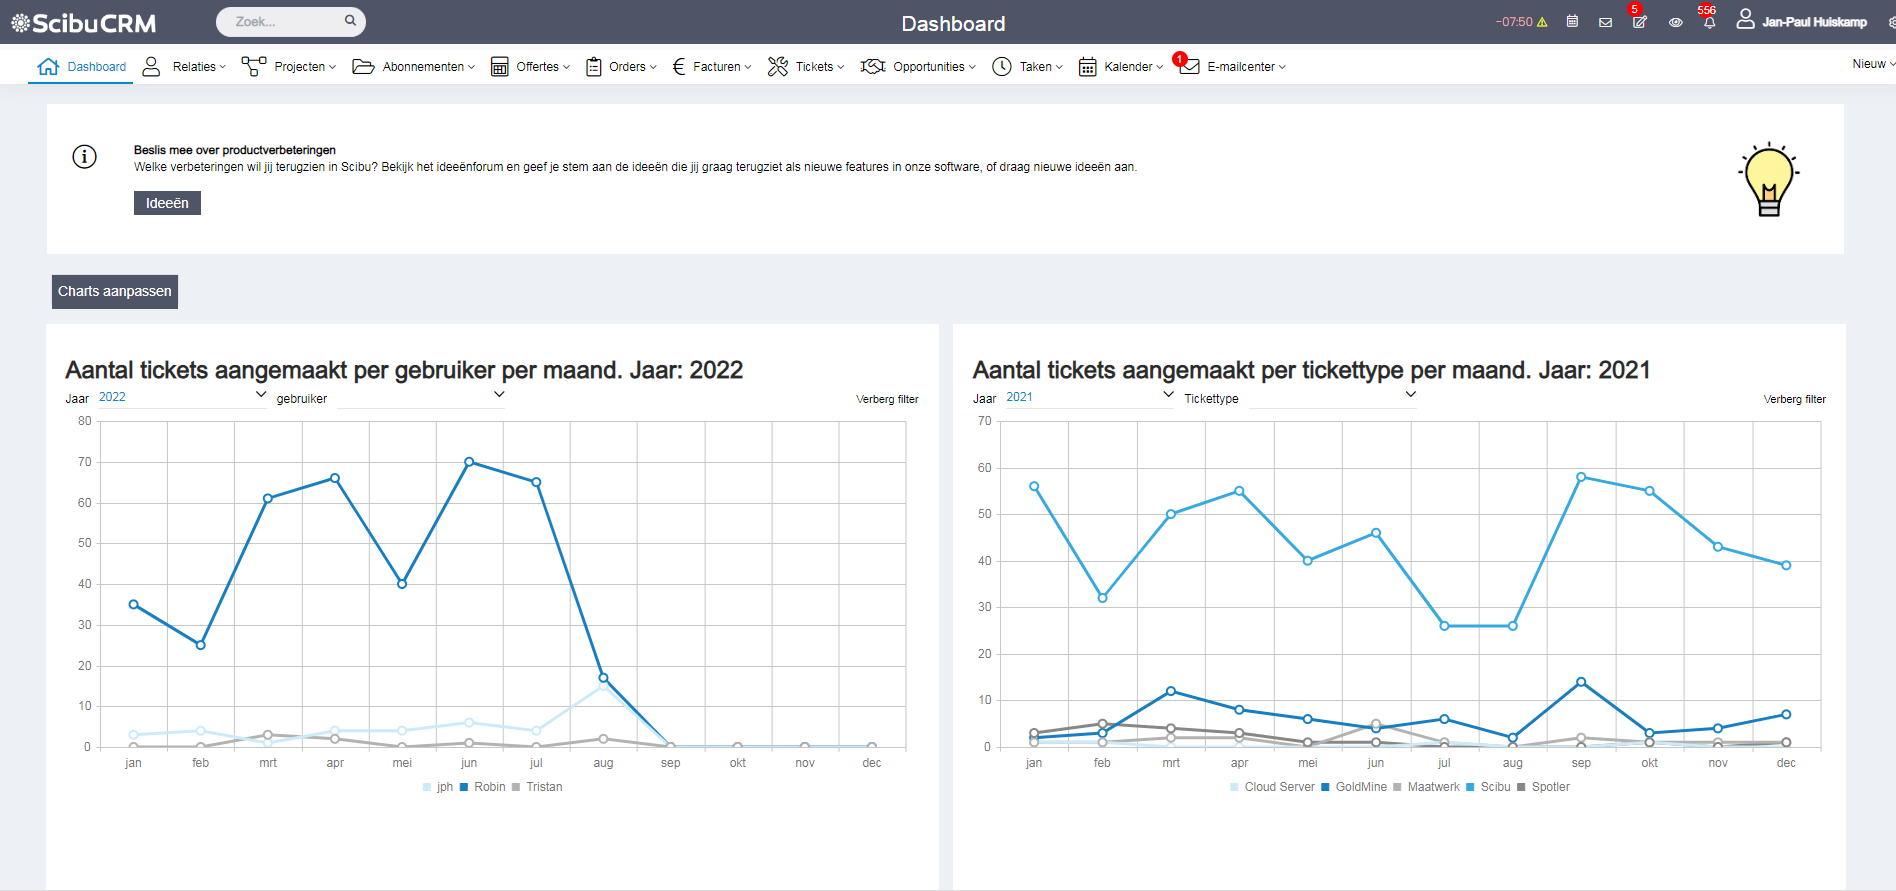Open the Jaar 2021 dropdown
Screen dimensions: 1896x891
(x=1090, y=397)
